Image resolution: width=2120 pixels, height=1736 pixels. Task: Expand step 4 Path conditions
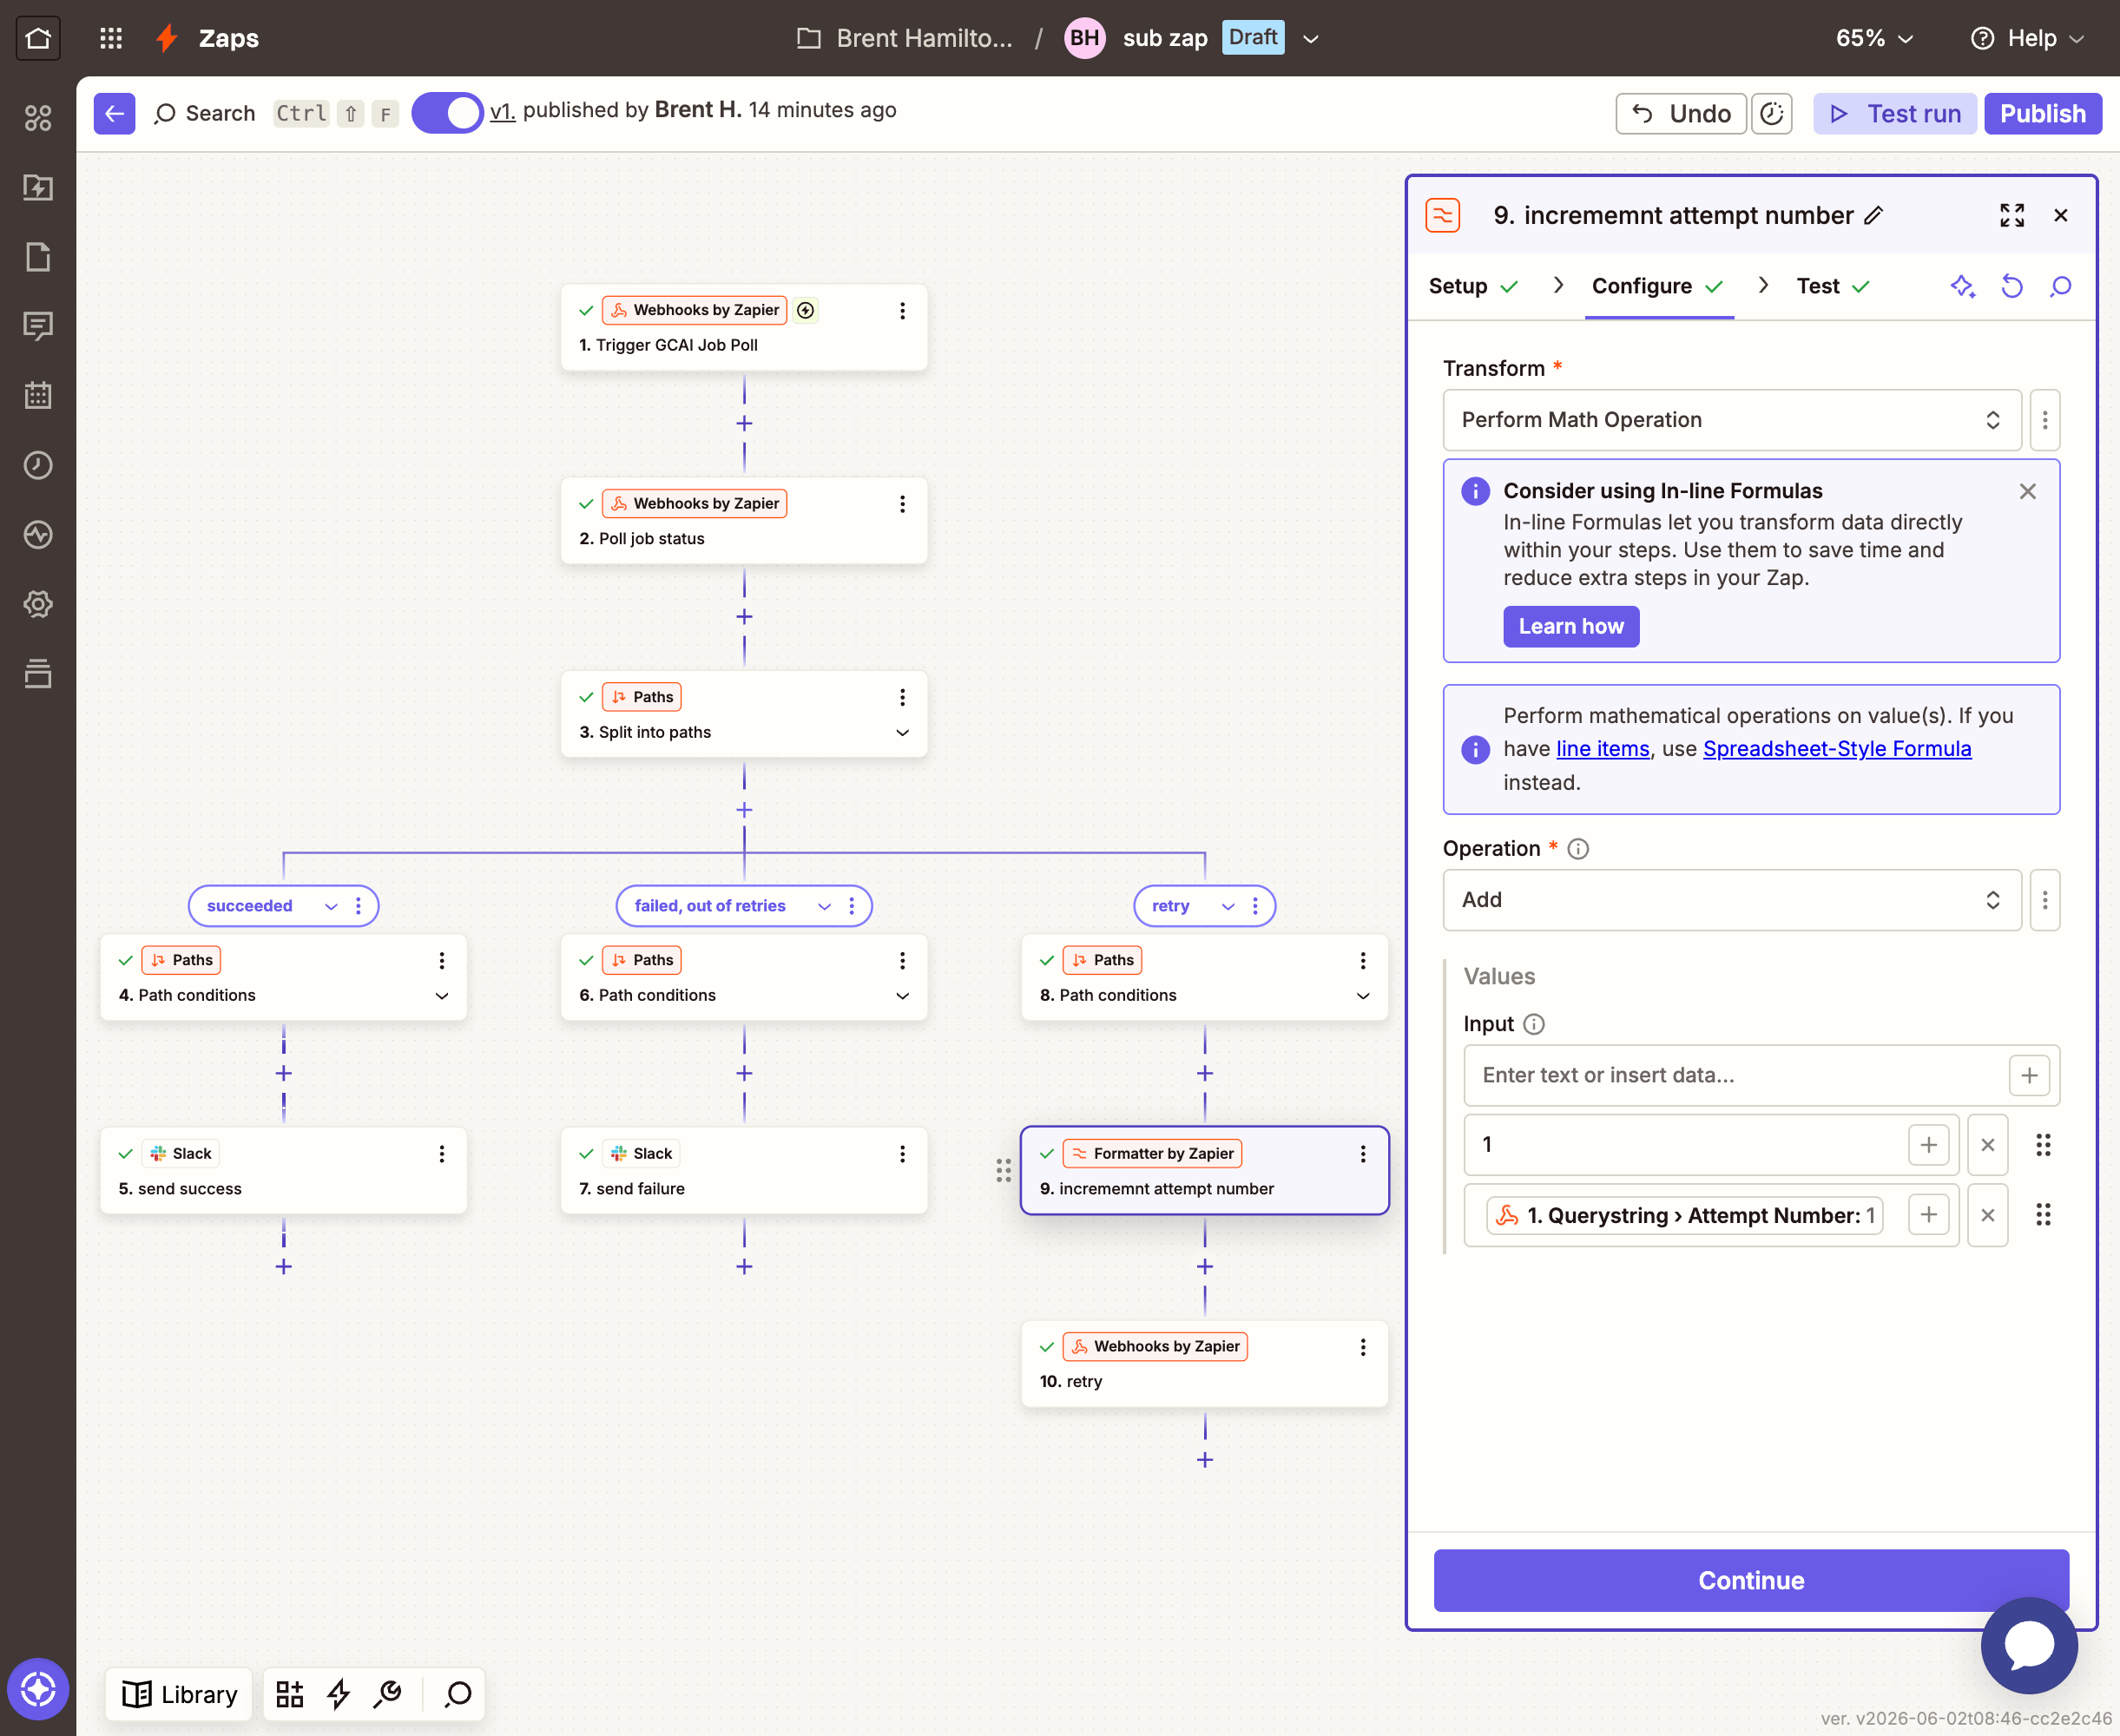tap(441, 996)
